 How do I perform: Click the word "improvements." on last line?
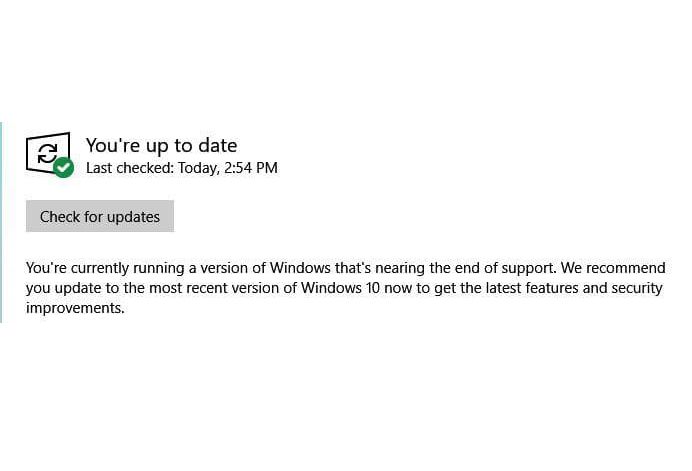(75, 308)
